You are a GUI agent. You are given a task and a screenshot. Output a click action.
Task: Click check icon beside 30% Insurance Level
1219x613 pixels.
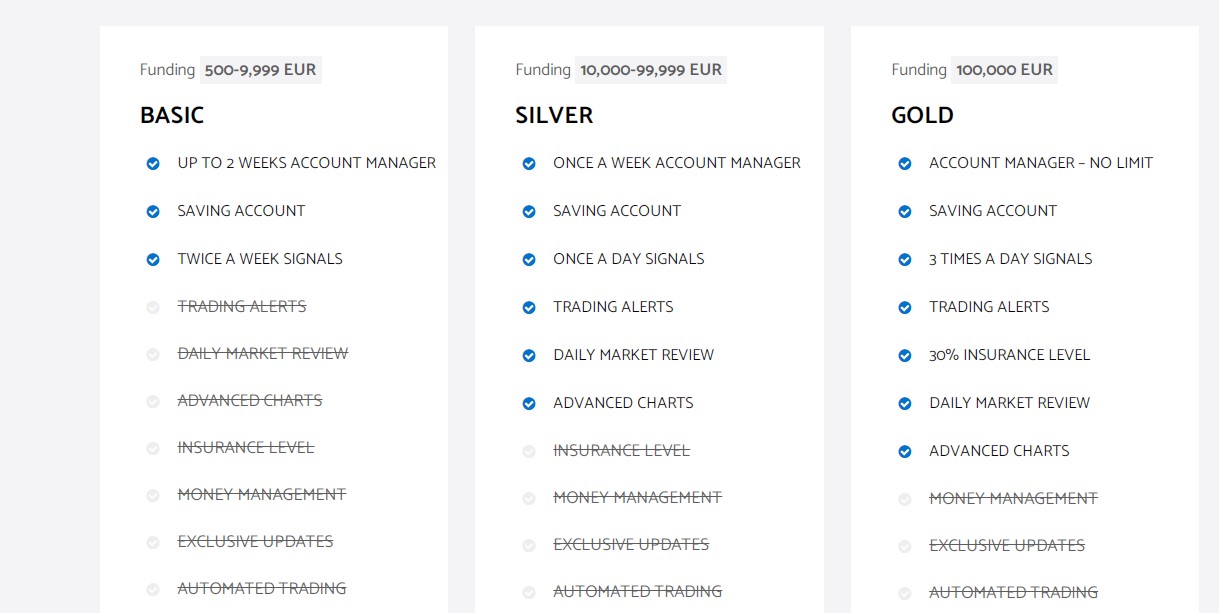[x=905, y=355]
